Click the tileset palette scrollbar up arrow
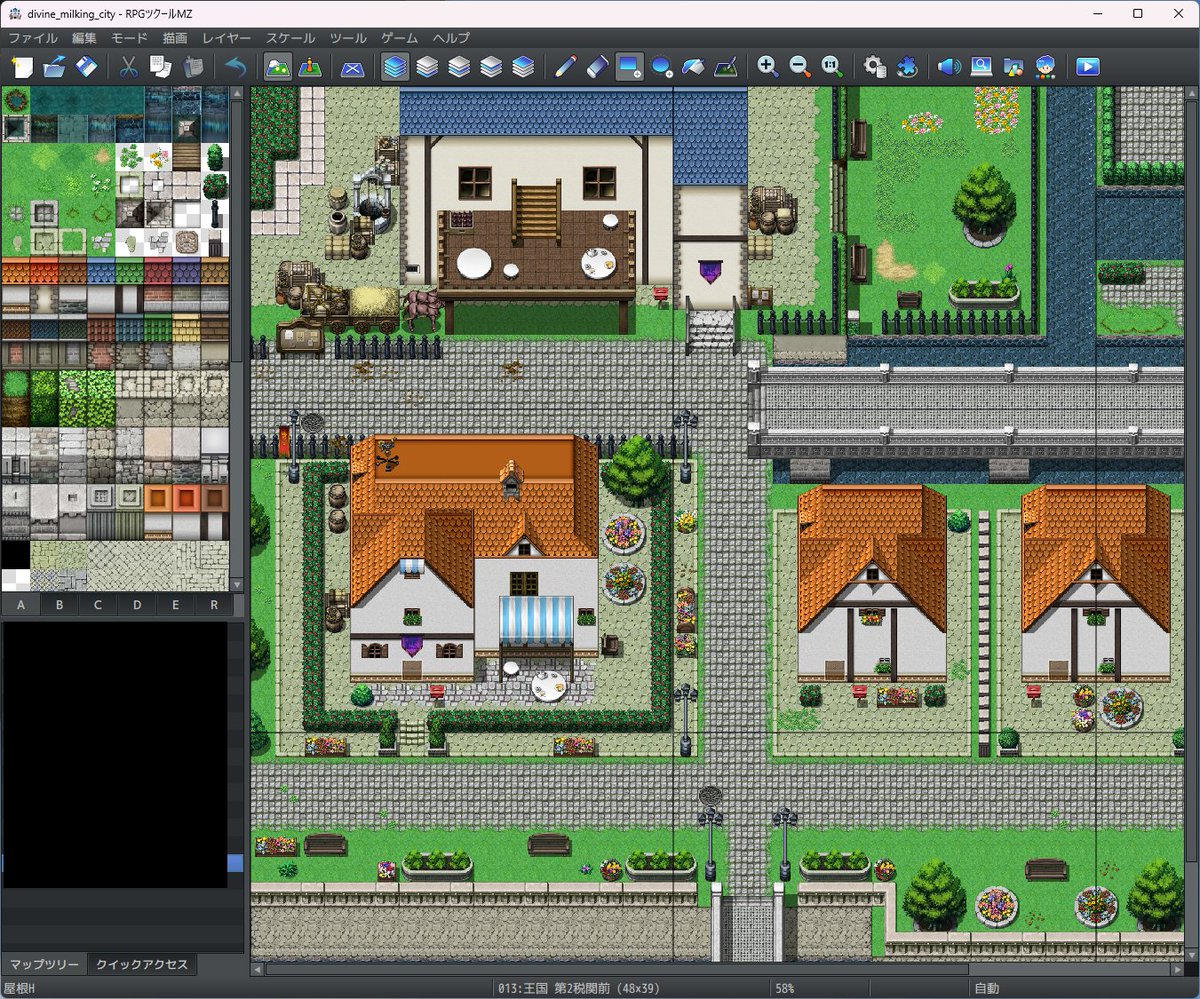Screen dimensions: 1200x999 tap(237, 93)
